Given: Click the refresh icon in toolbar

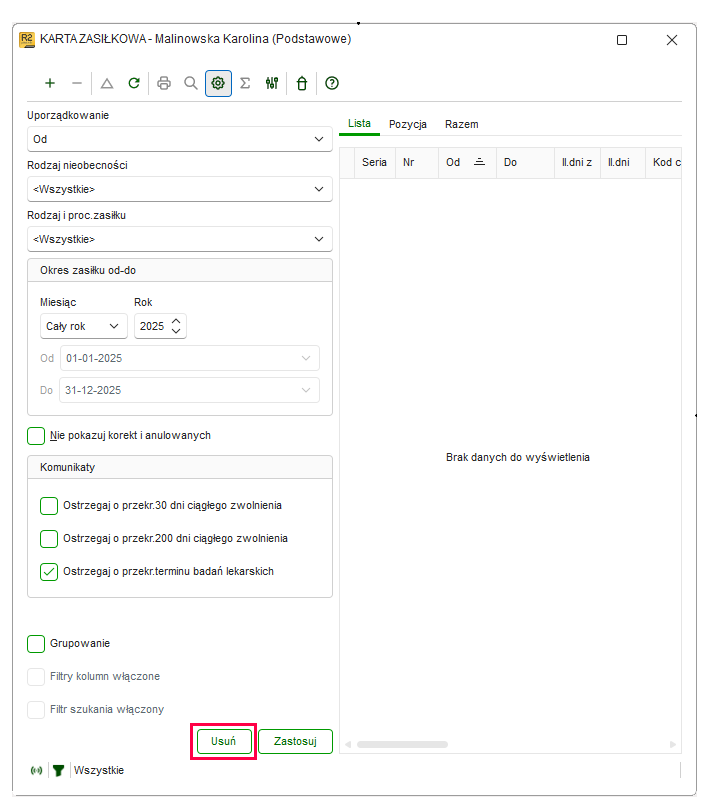Looking at the screenshot, I should [134, 83].
